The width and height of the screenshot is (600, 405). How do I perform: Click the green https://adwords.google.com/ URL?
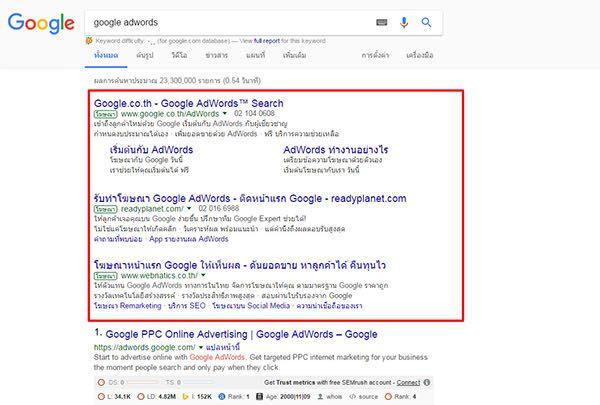pyautogui.click(x=145, y=348)
